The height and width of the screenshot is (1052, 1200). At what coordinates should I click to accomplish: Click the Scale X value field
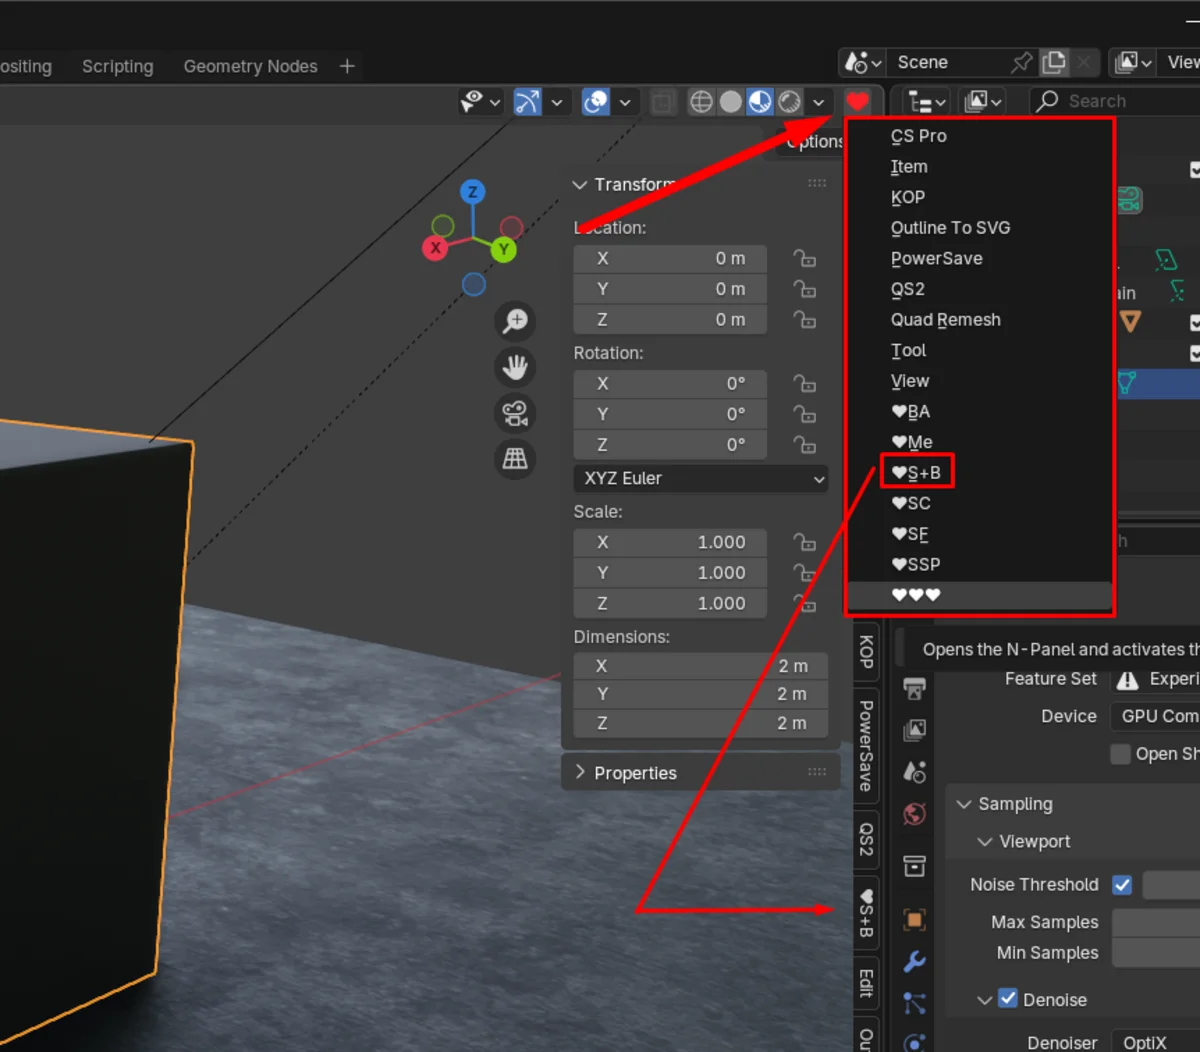(670, 542)
